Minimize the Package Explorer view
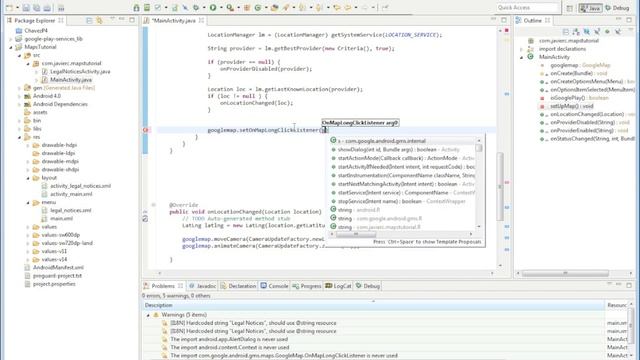Screen dimensions: 640x360 (x=122, y=20)
